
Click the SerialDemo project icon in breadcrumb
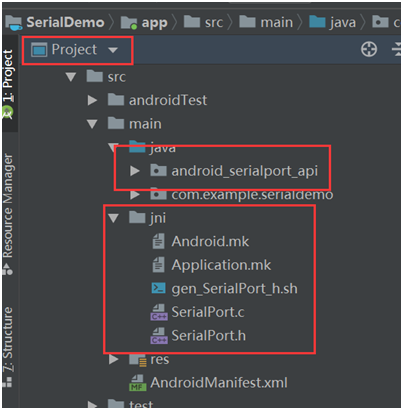(14, 23)
